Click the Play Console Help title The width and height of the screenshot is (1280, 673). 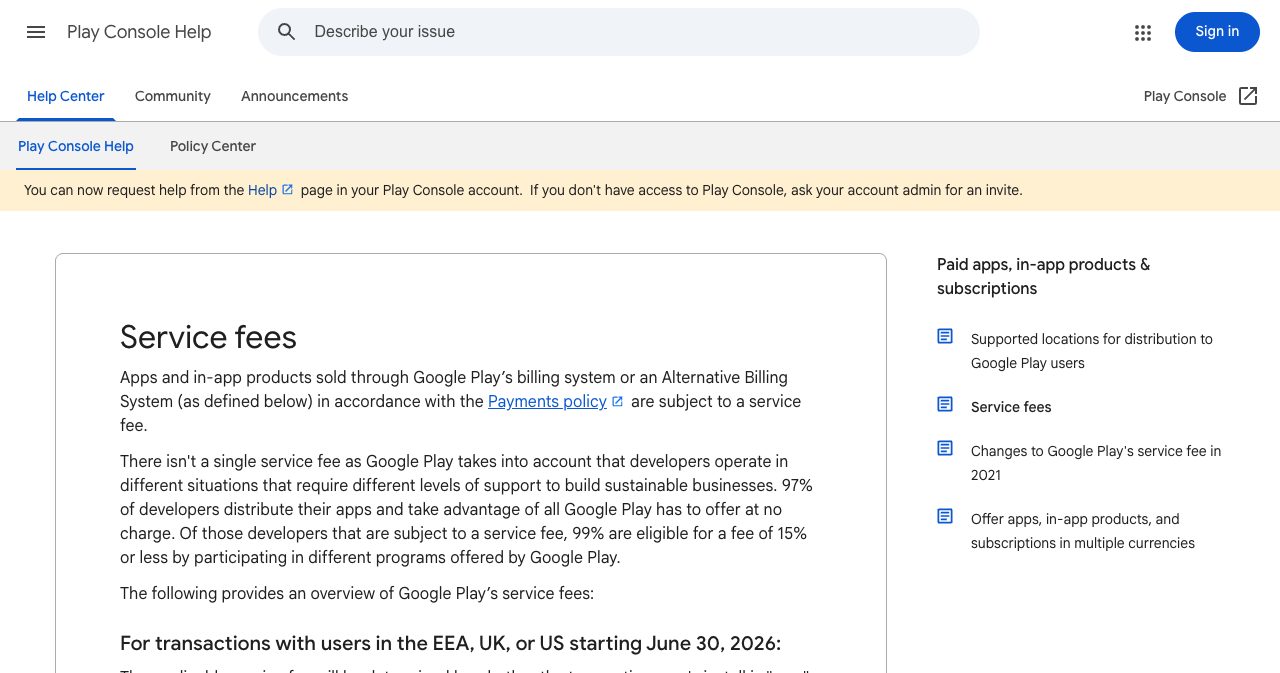(139, 32)
